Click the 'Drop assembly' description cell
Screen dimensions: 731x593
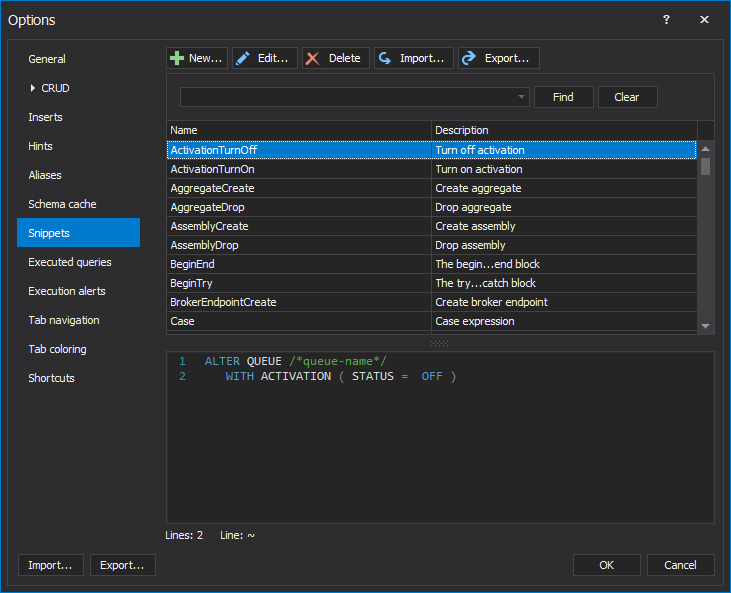pyautogui.click(x=564, y=245)
